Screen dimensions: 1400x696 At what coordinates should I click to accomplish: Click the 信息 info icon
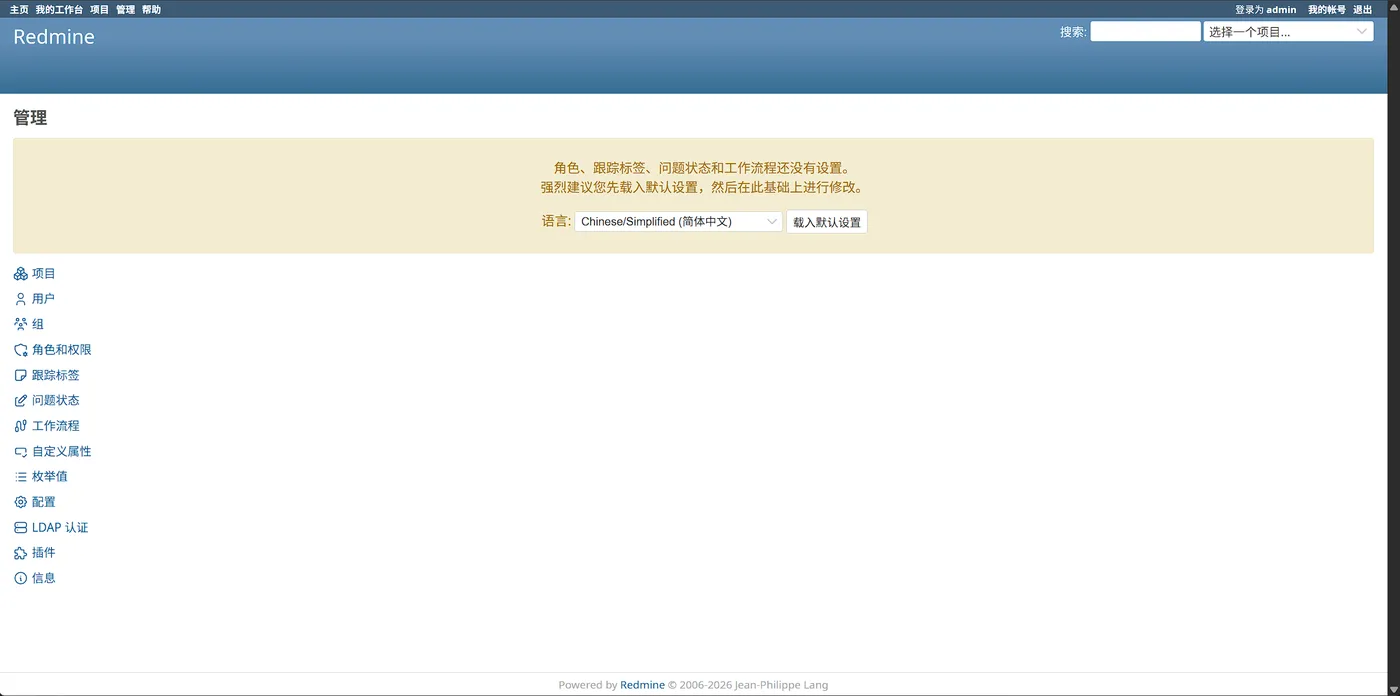coord(20,578)
